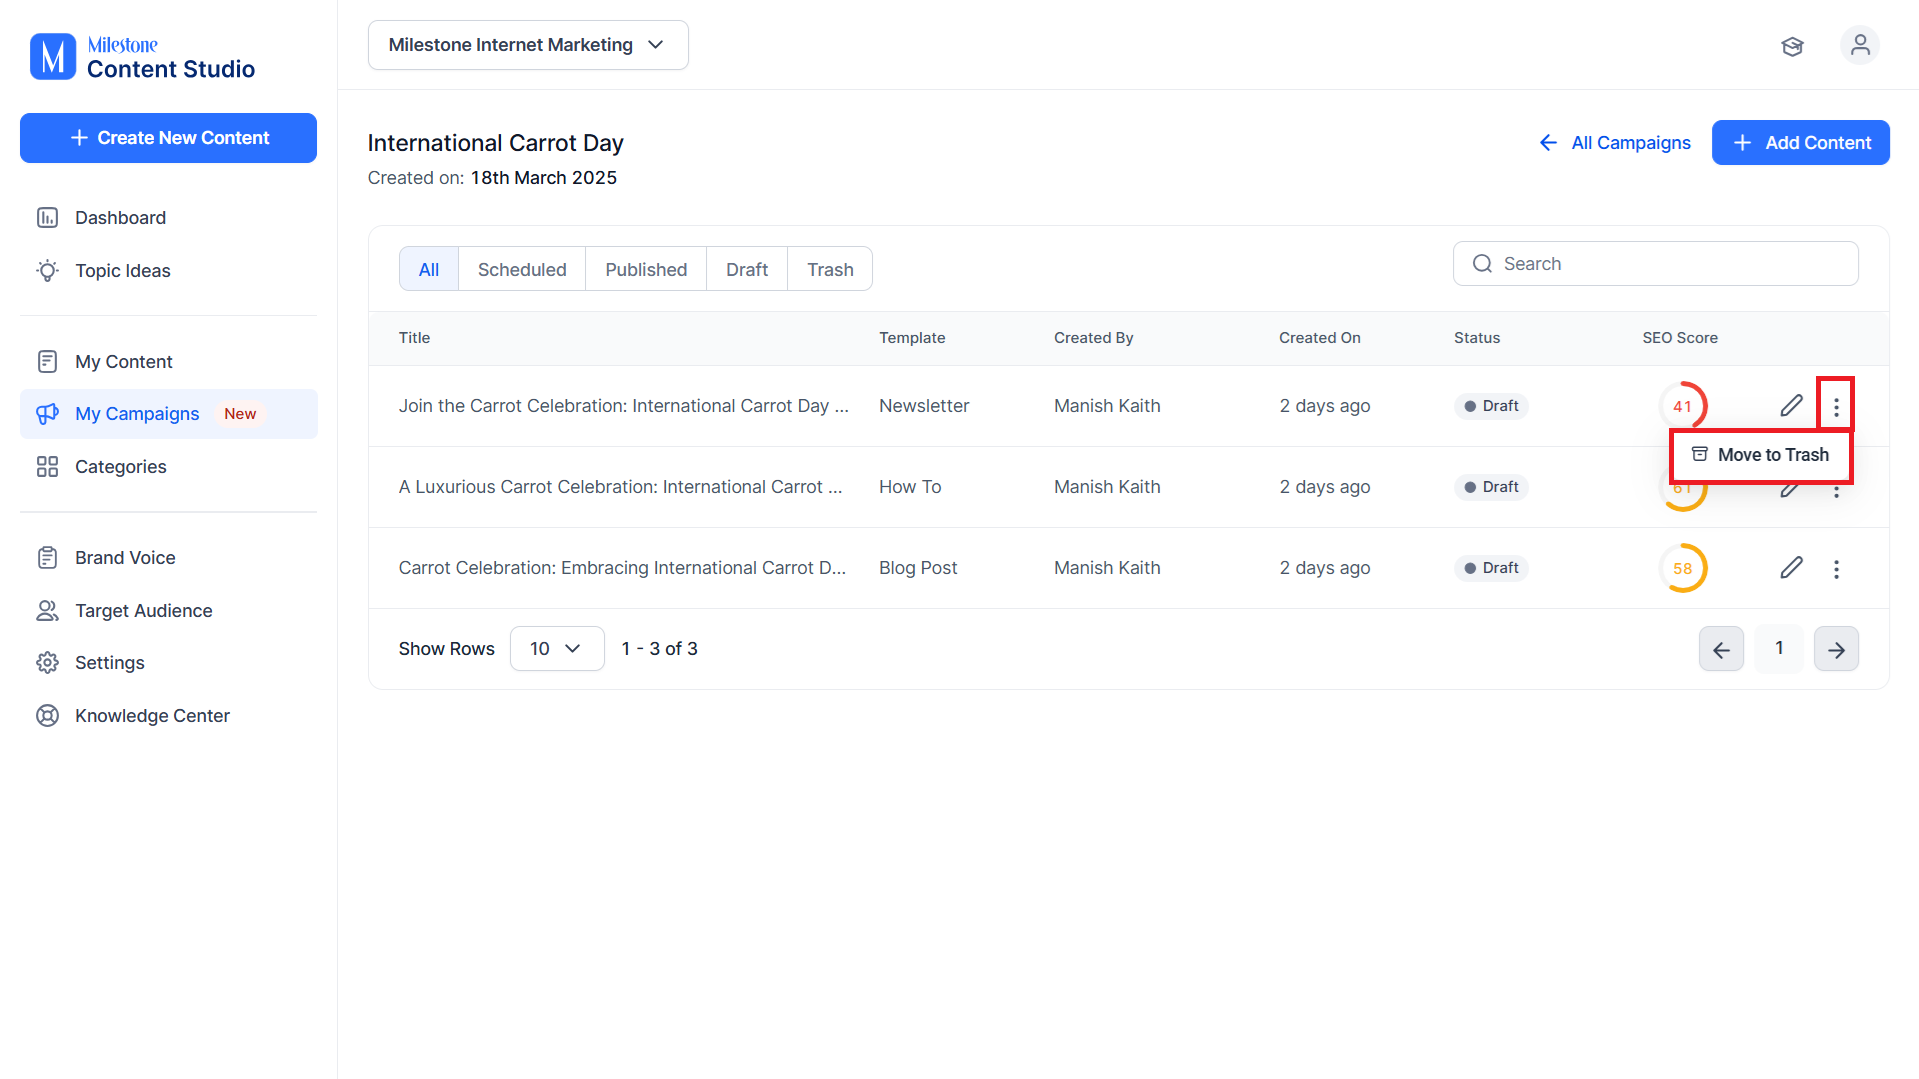This screenshot has width=1919, height=1079.
Task: Go to the next page arrow
Action: (1836, 649)
